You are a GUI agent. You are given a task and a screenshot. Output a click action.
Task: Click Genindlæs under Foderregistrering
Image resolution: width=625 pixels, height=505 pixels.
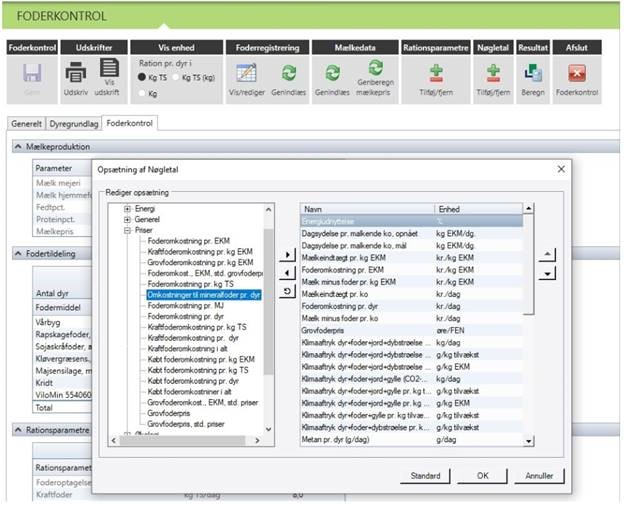[x=288, y=74]
